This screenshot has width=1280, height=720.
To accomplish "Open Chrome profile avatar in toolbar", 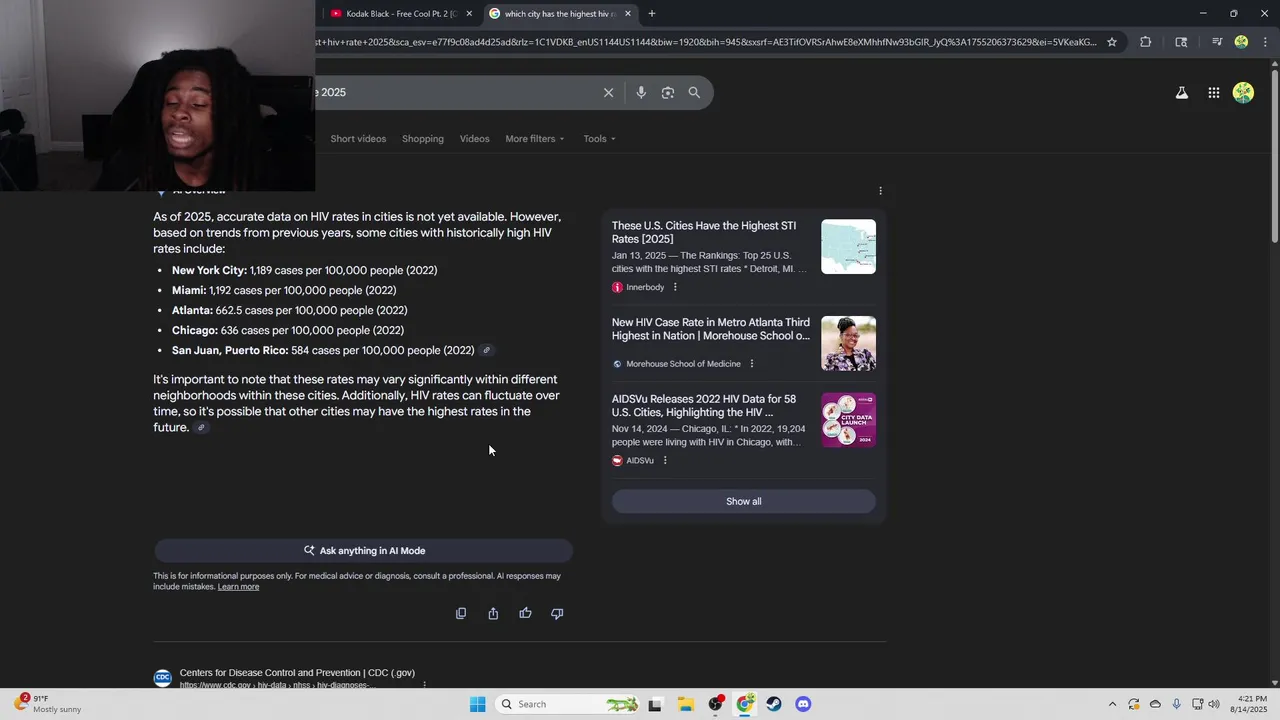I will 1241,42.
